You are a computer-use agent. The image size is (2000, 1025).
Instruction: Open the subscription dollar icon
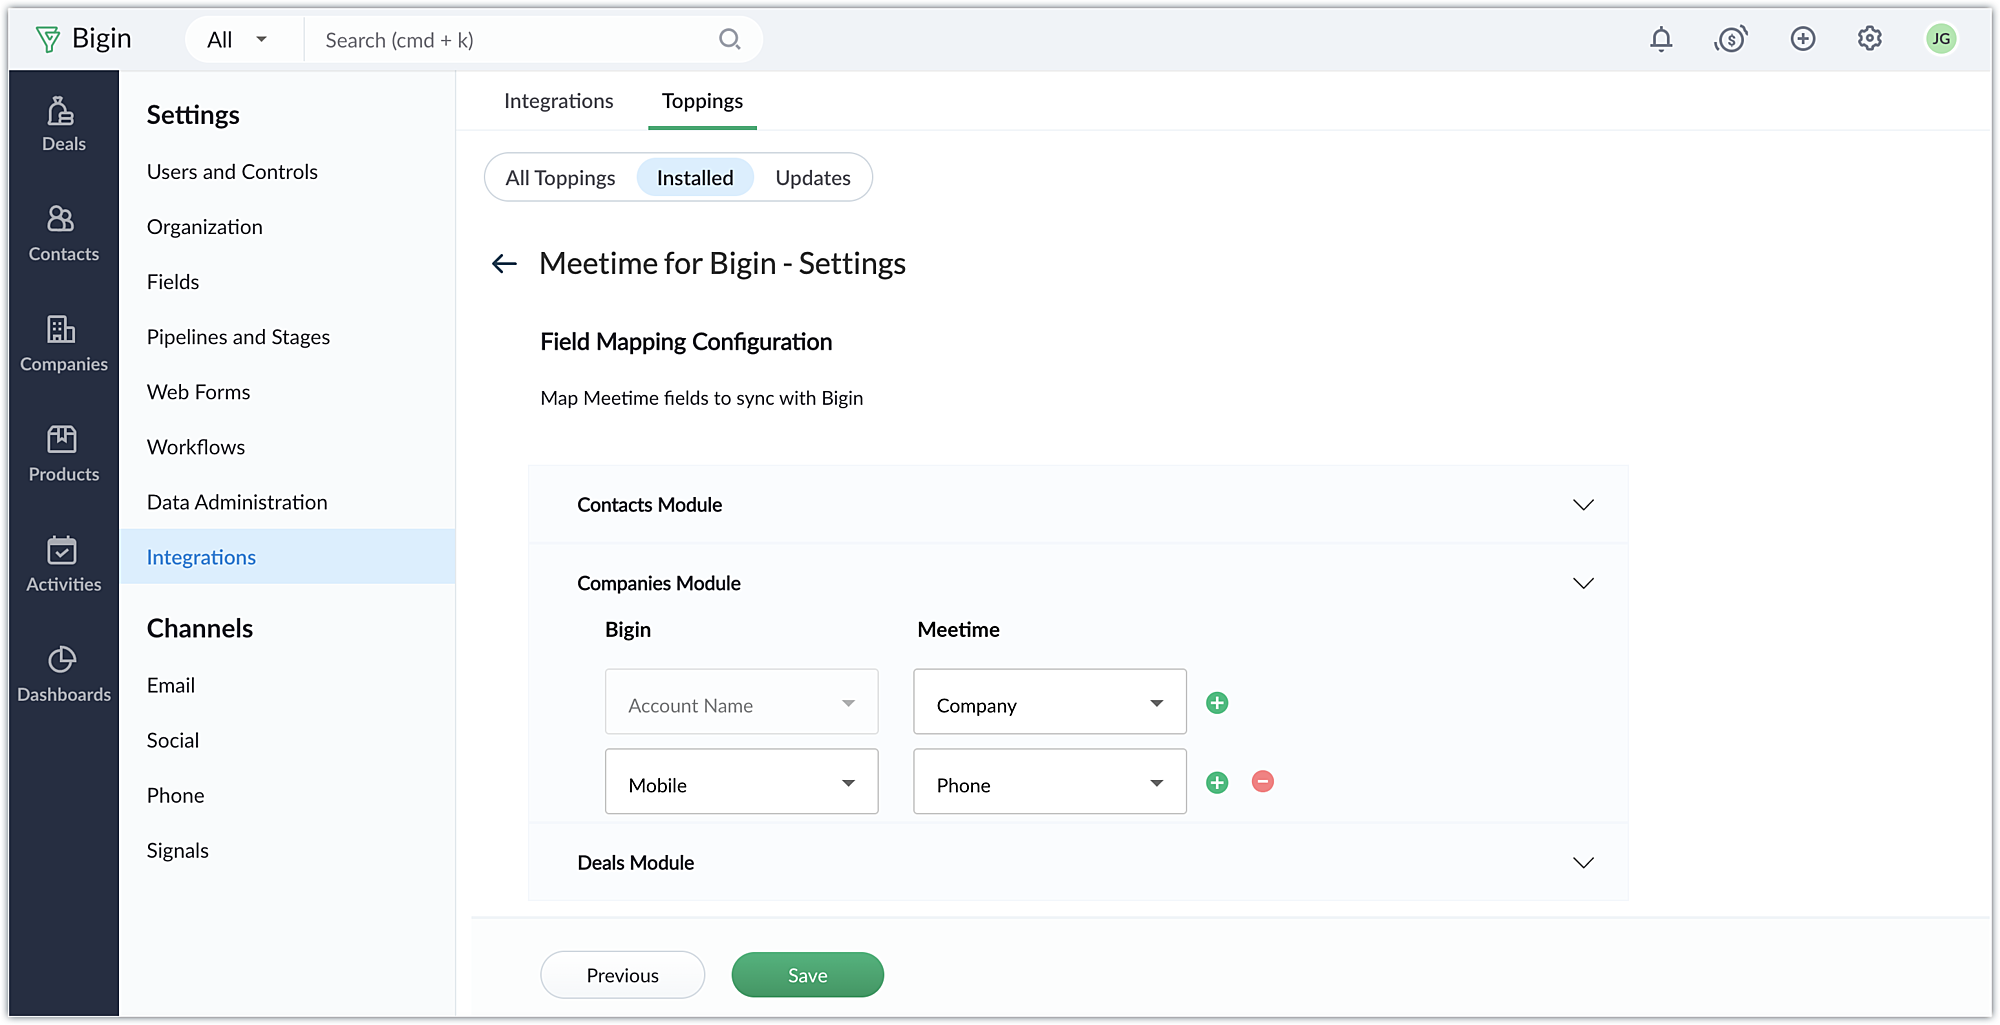click(1731, 39)
